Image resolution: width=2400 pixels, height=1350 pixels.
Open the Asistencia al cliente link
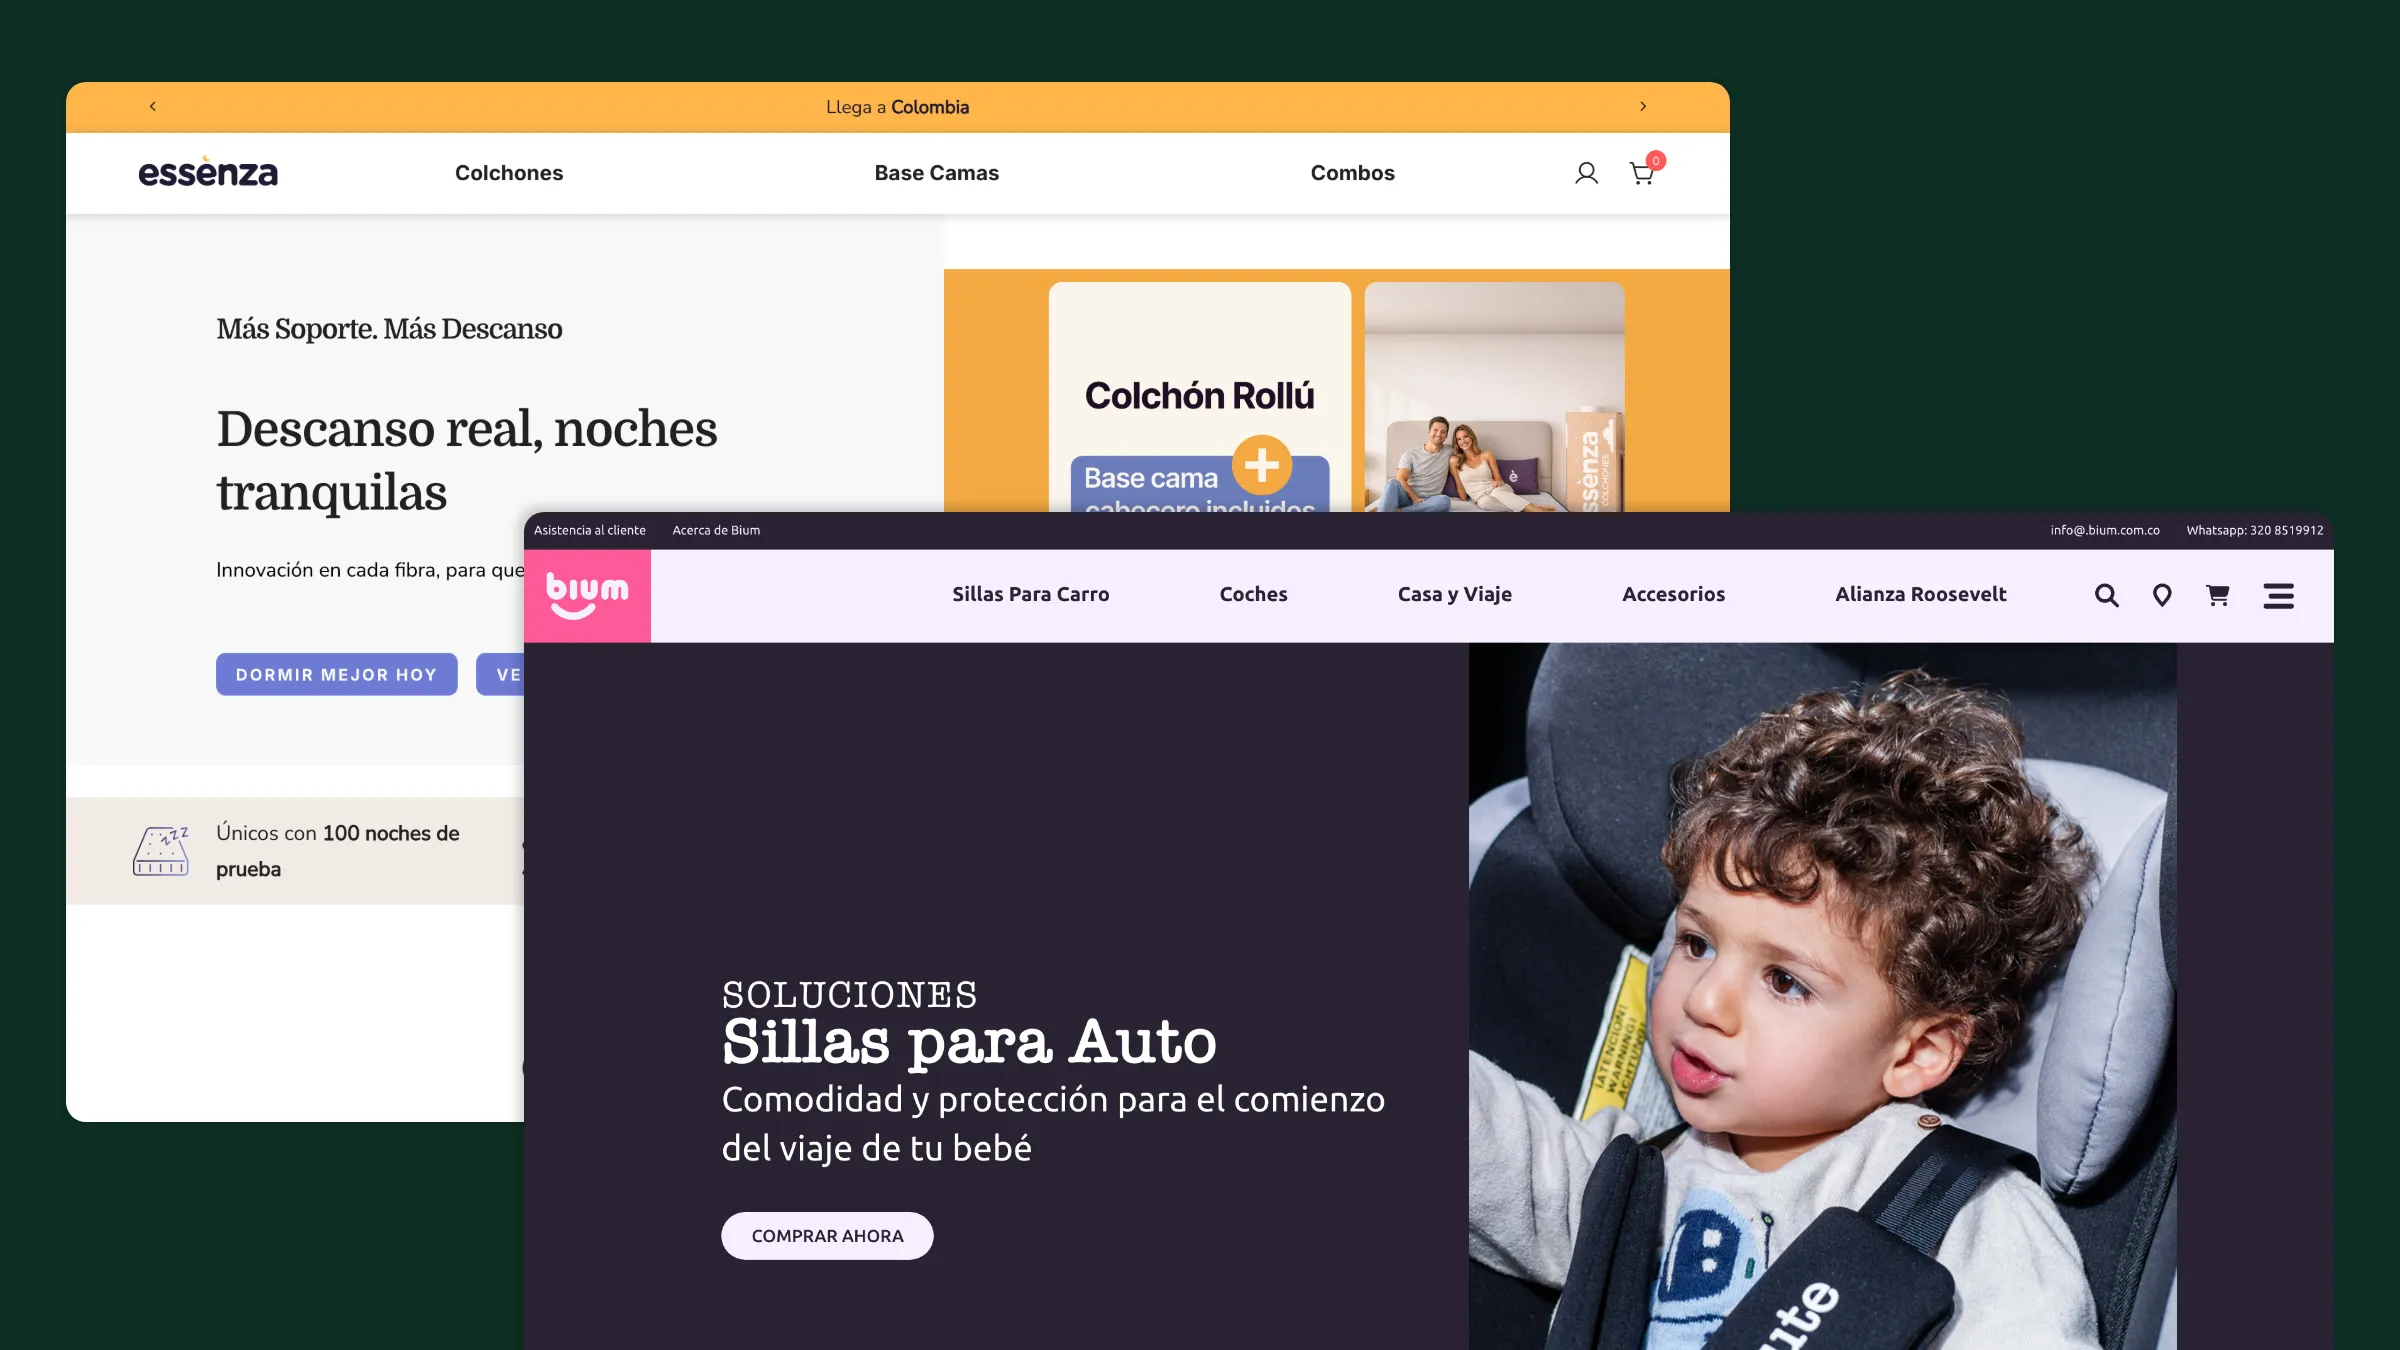point(590,530)
